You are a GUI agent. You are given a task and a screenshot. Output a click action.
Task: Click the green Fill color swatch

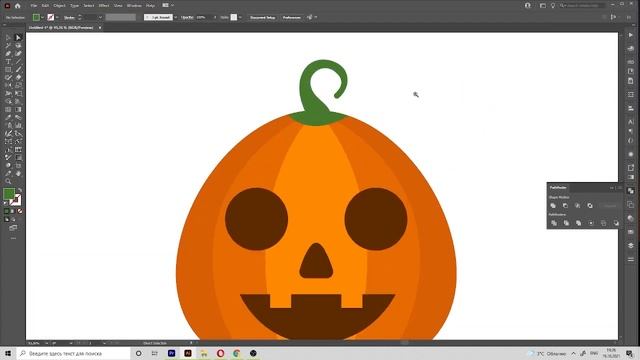tap(9, 193)
